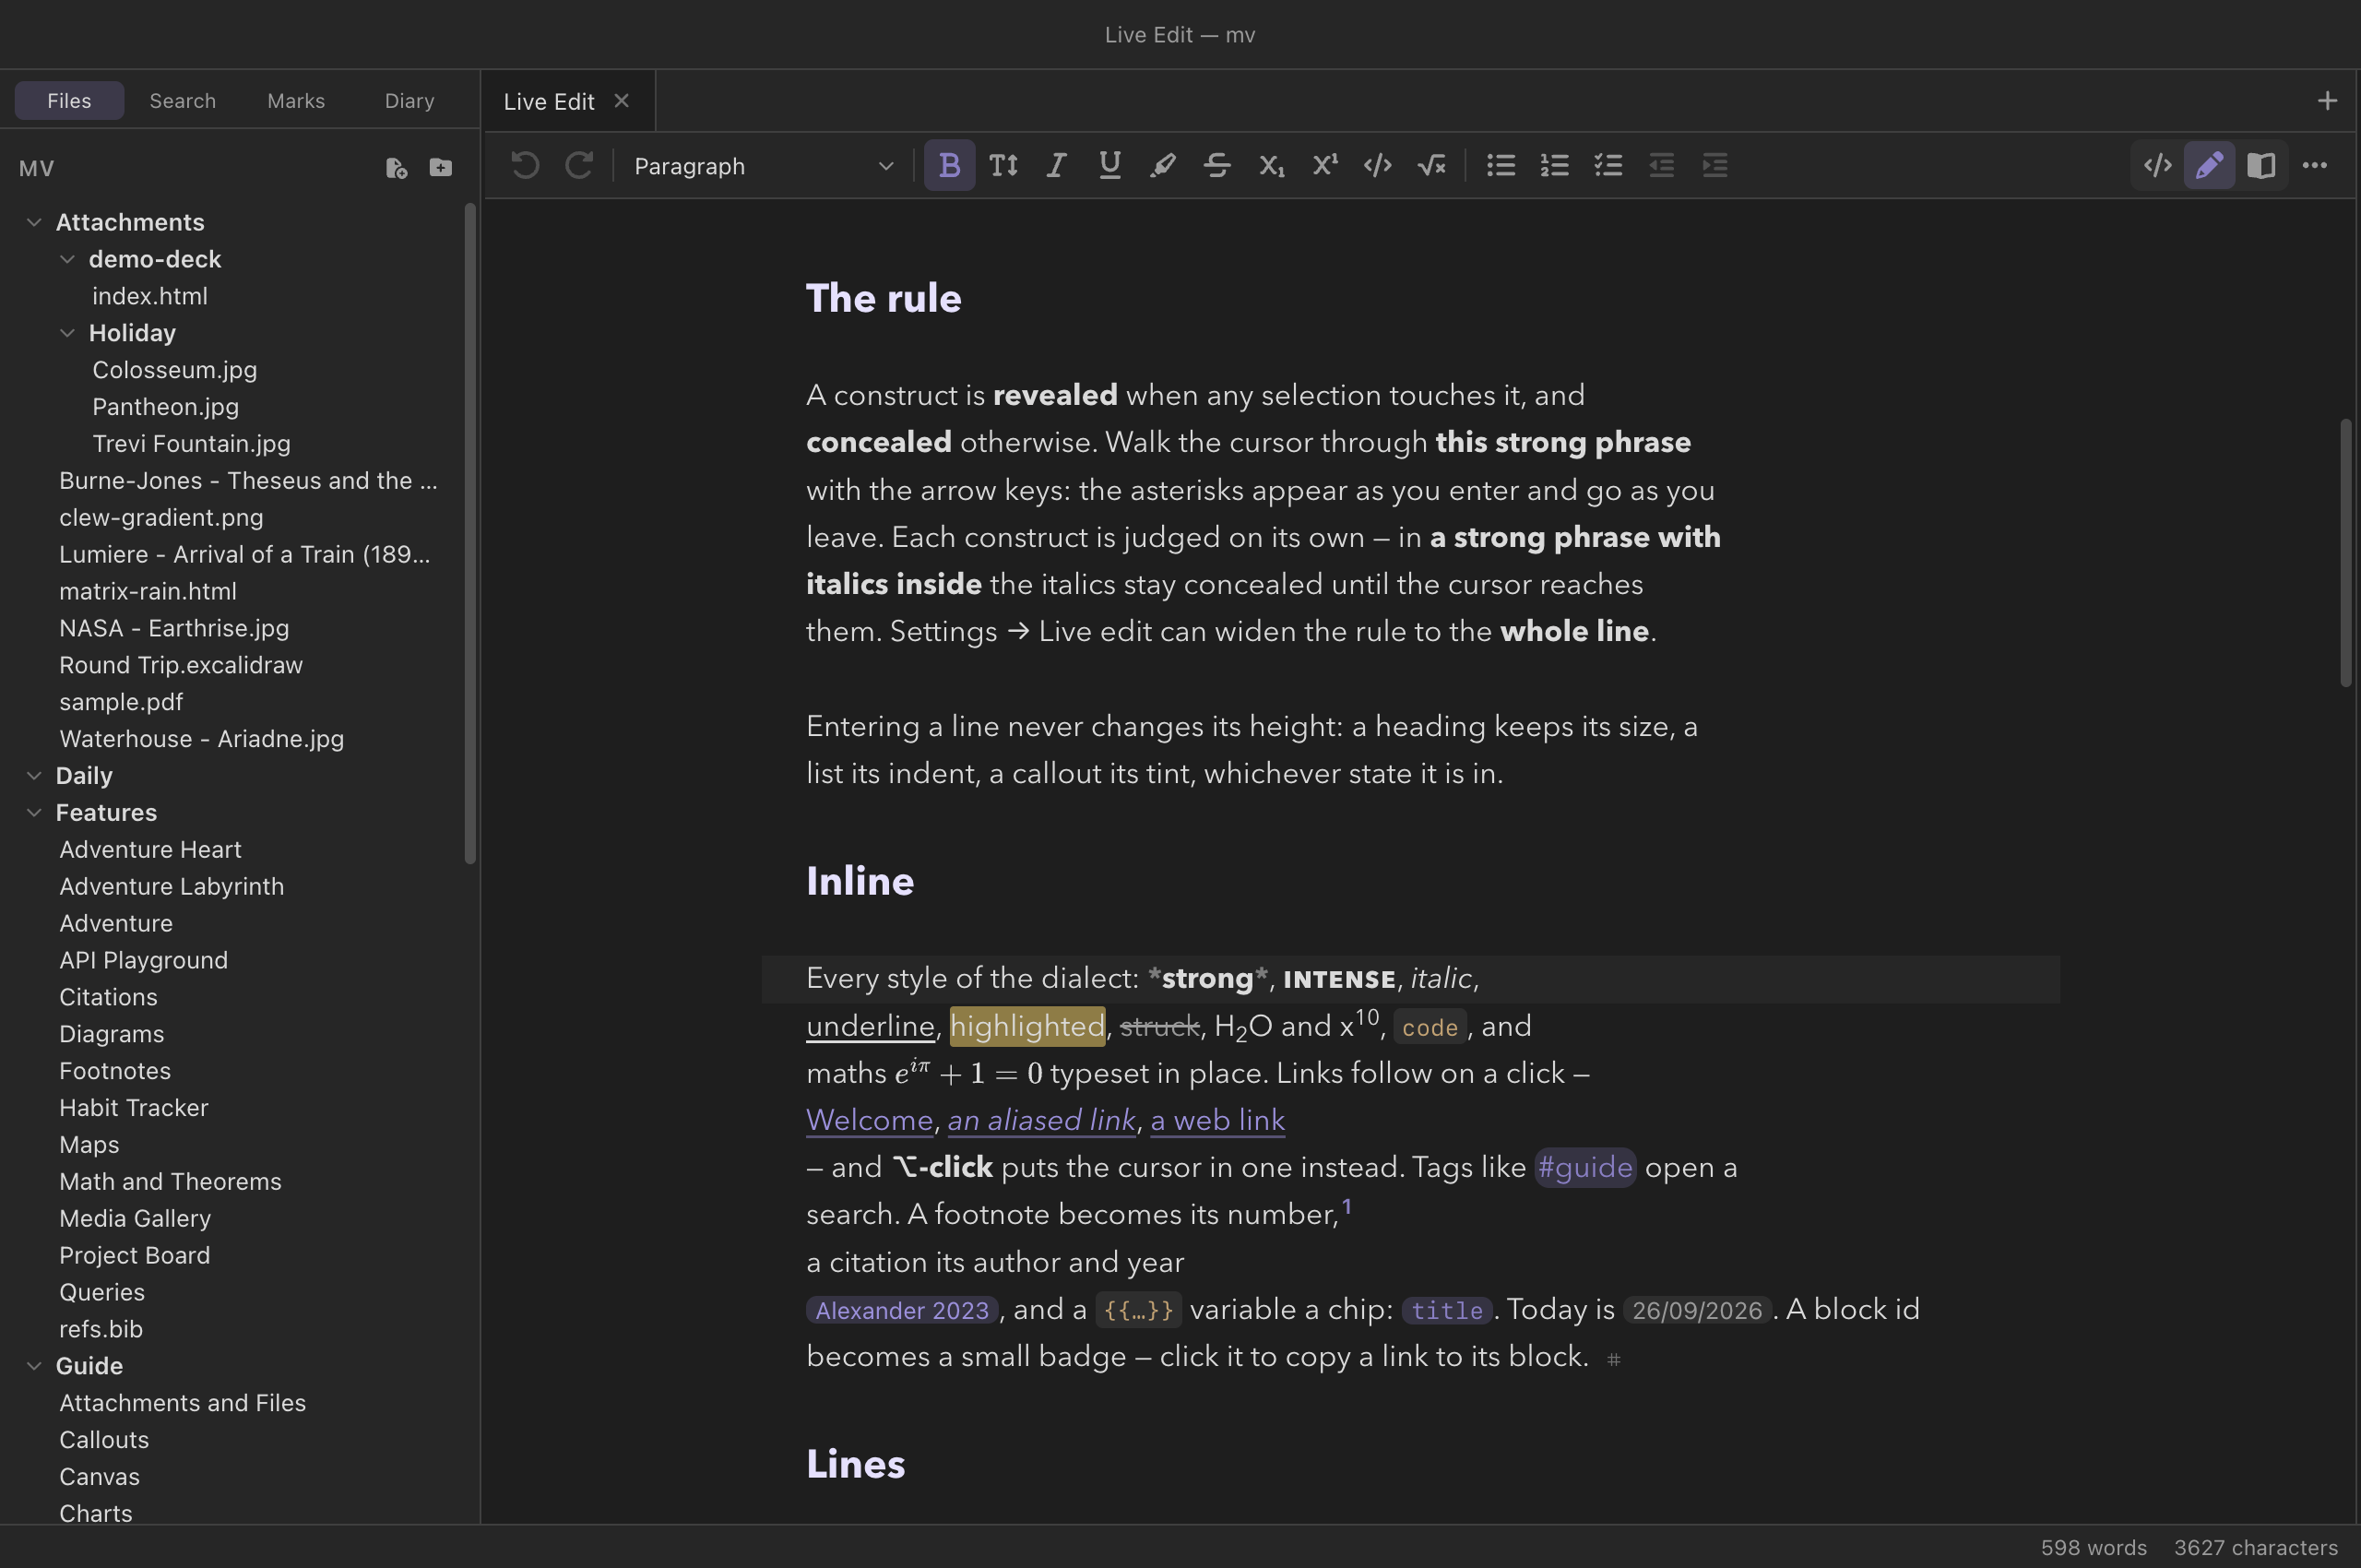Open 'a web link' hyperlink
The width and height of the screenshot is (2361, 1568).
(1218, 1121)
